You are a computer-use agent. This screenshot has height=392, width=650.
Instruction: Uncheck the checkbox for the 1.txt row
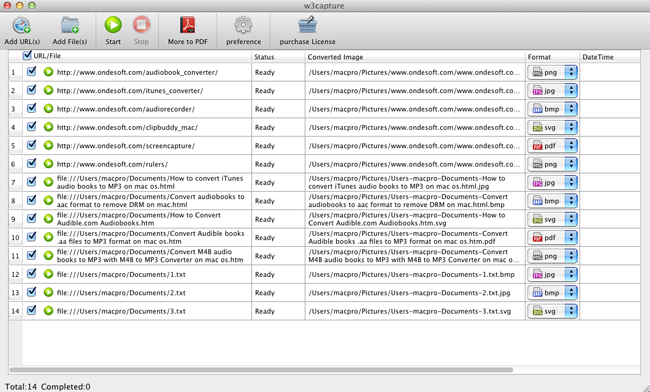pyautogui.click(x=32, y=273)
